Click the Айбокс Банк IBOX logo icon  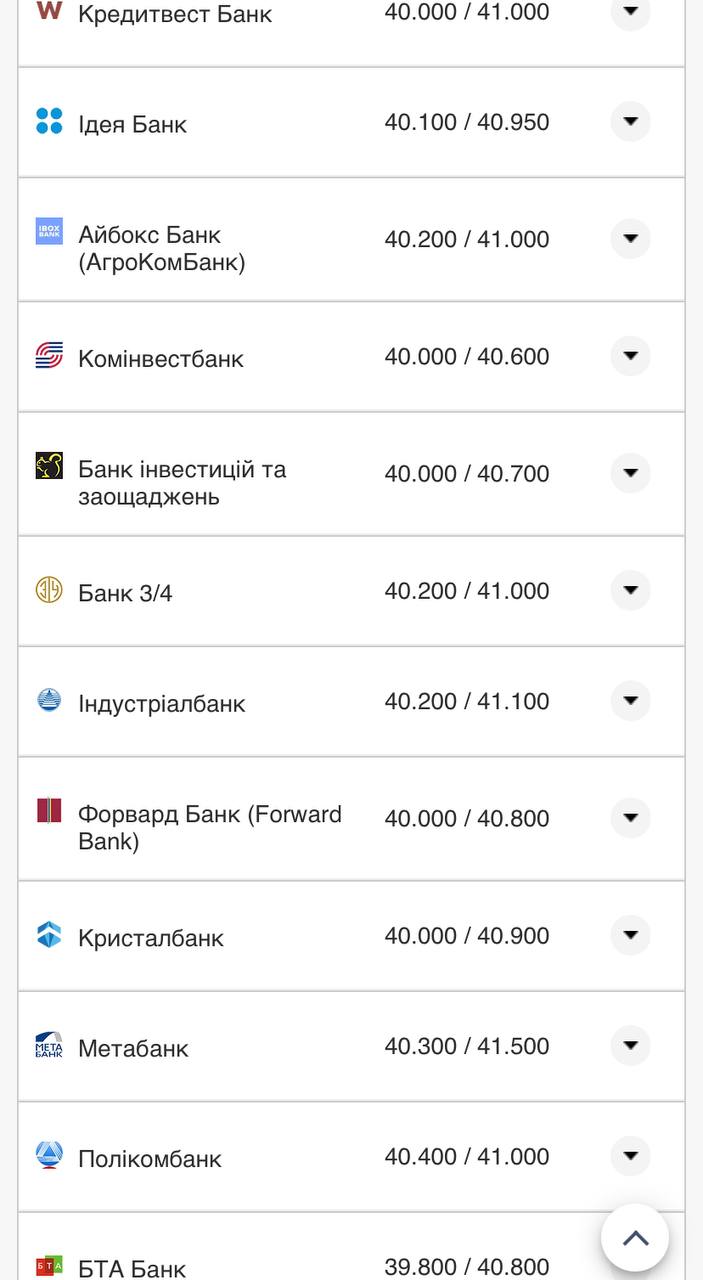(49, 231)
